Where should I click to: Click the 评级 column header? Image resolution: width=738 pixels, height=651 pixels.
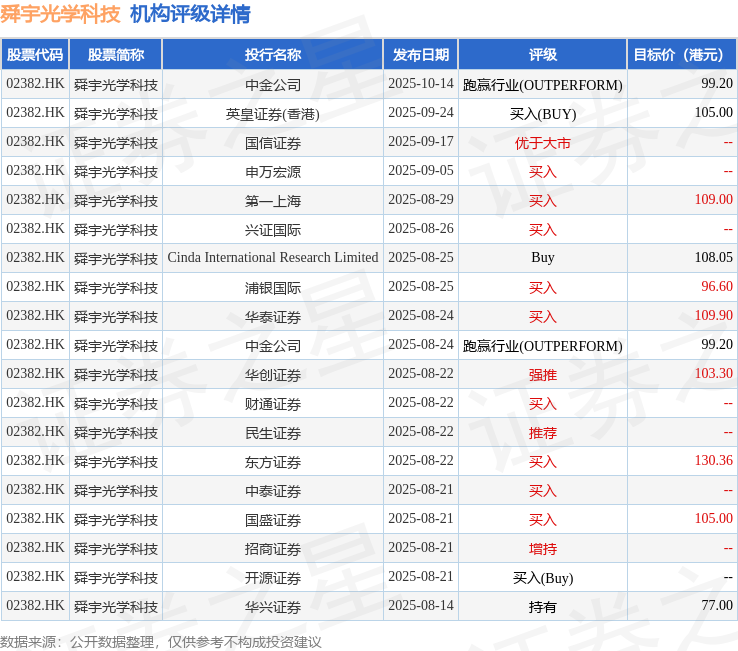[x=543, y=55]
